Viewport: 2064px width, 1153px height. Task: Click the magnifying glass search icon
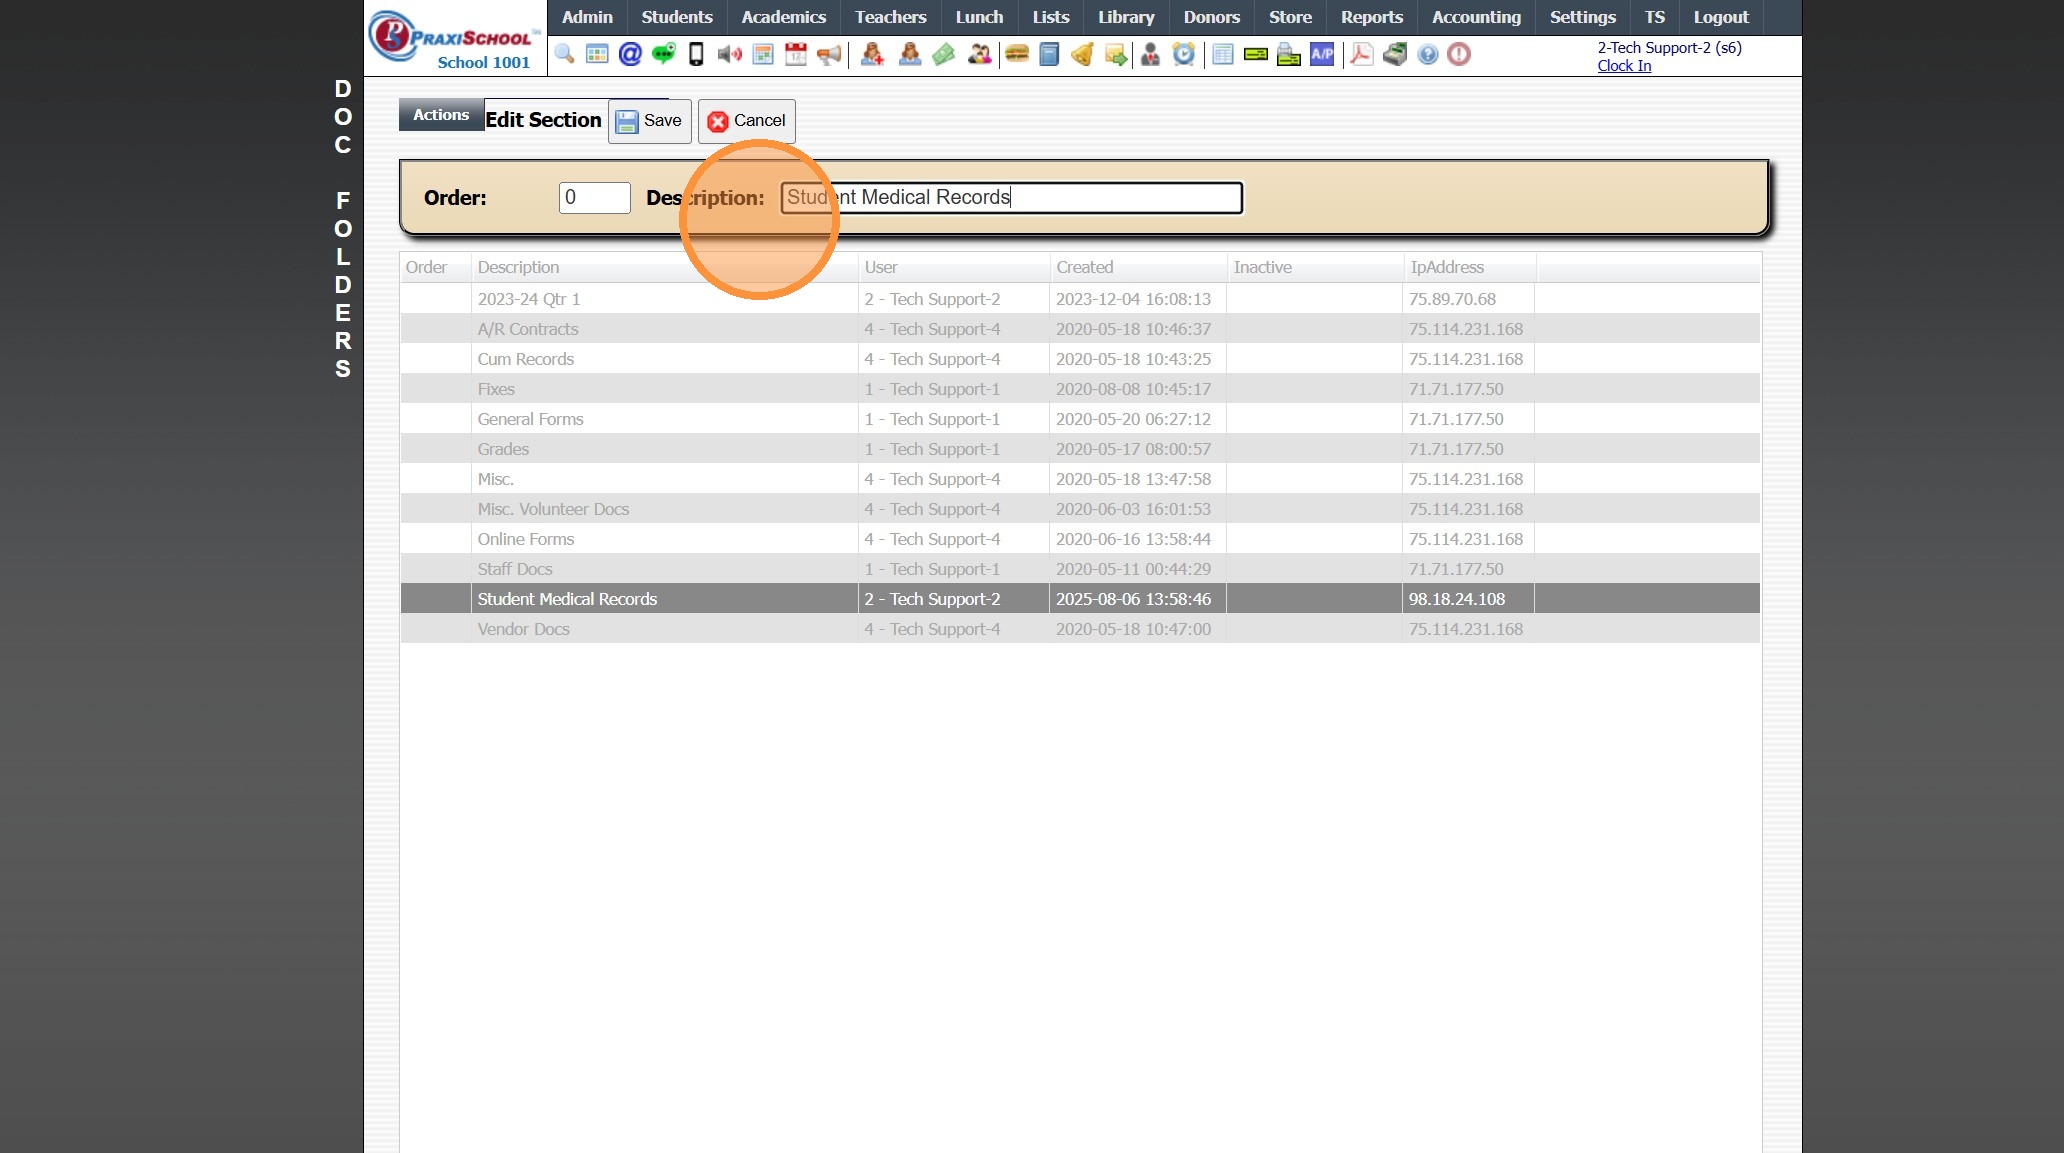click(x=564, y=54)
